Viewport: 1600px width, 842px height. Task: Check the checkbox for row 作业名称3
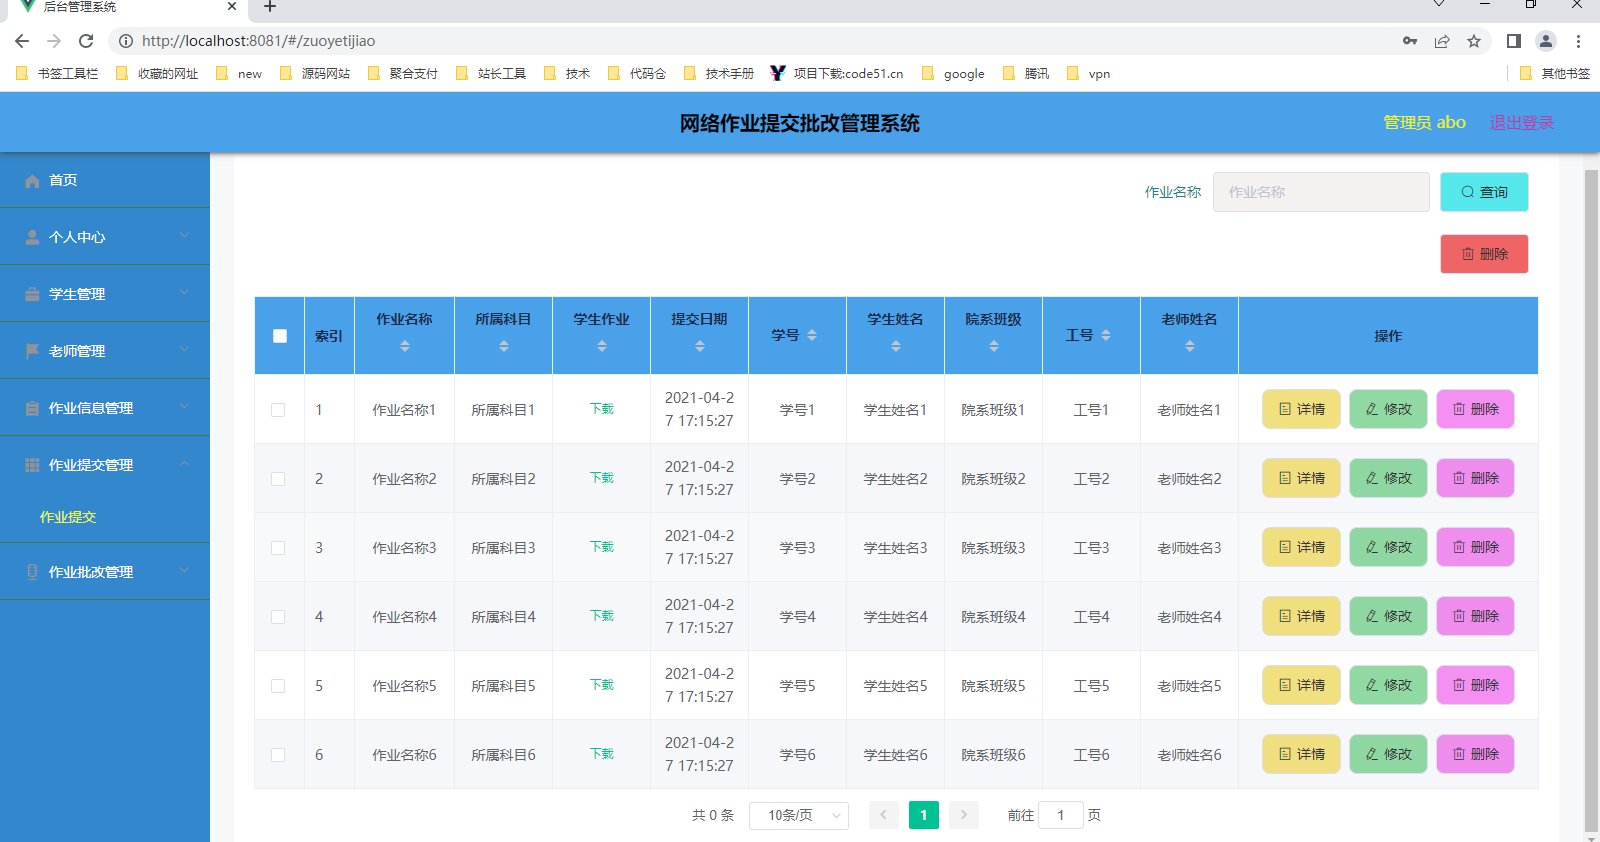point(278,548)
